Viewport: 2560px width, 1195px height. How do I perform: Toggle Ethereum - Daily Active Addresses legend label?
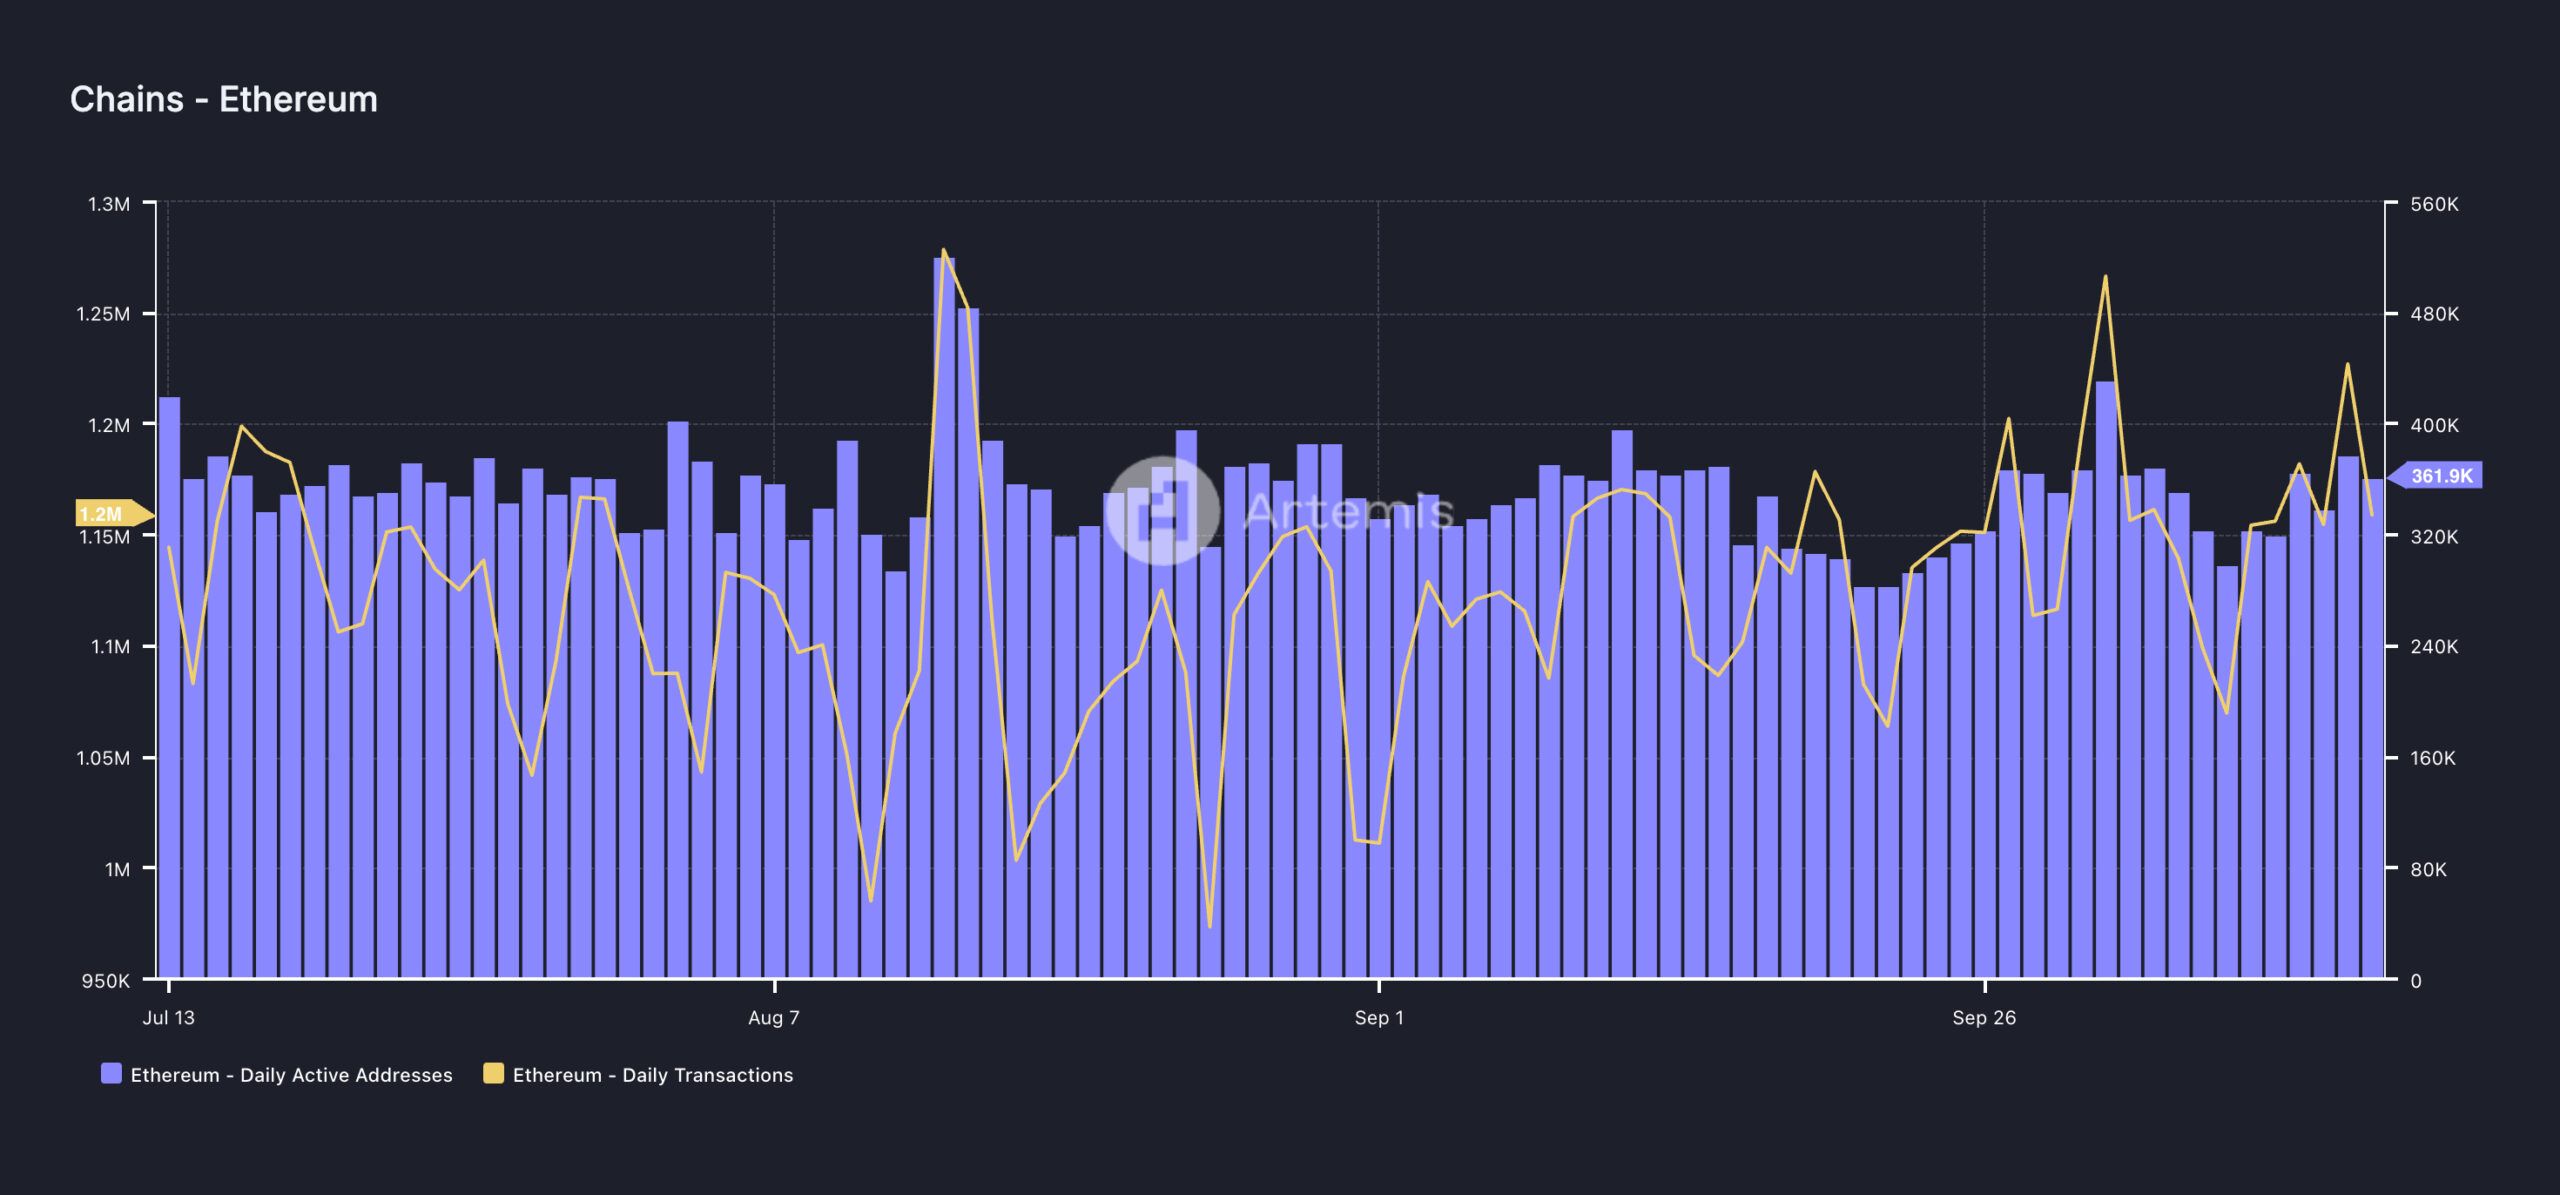[x=291, y=1075]
